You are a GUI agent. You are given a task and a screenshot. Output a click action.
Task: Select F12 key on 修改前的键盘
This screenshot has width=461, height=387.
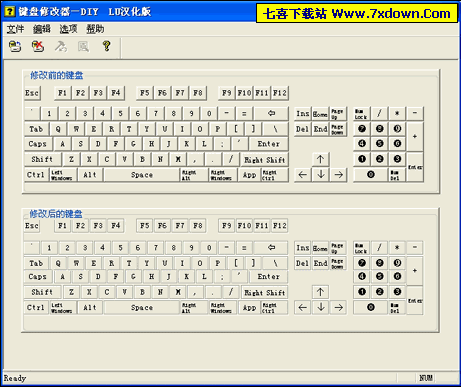coord(280,93)
